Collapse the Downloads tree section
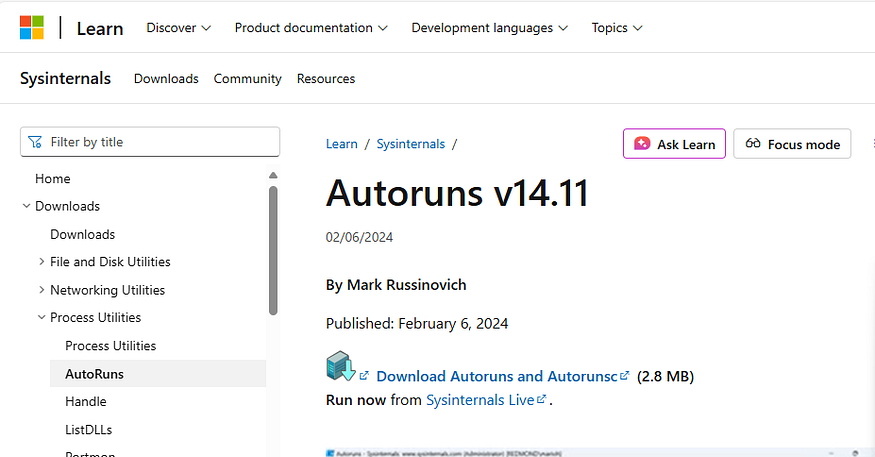 click(26, 206)
